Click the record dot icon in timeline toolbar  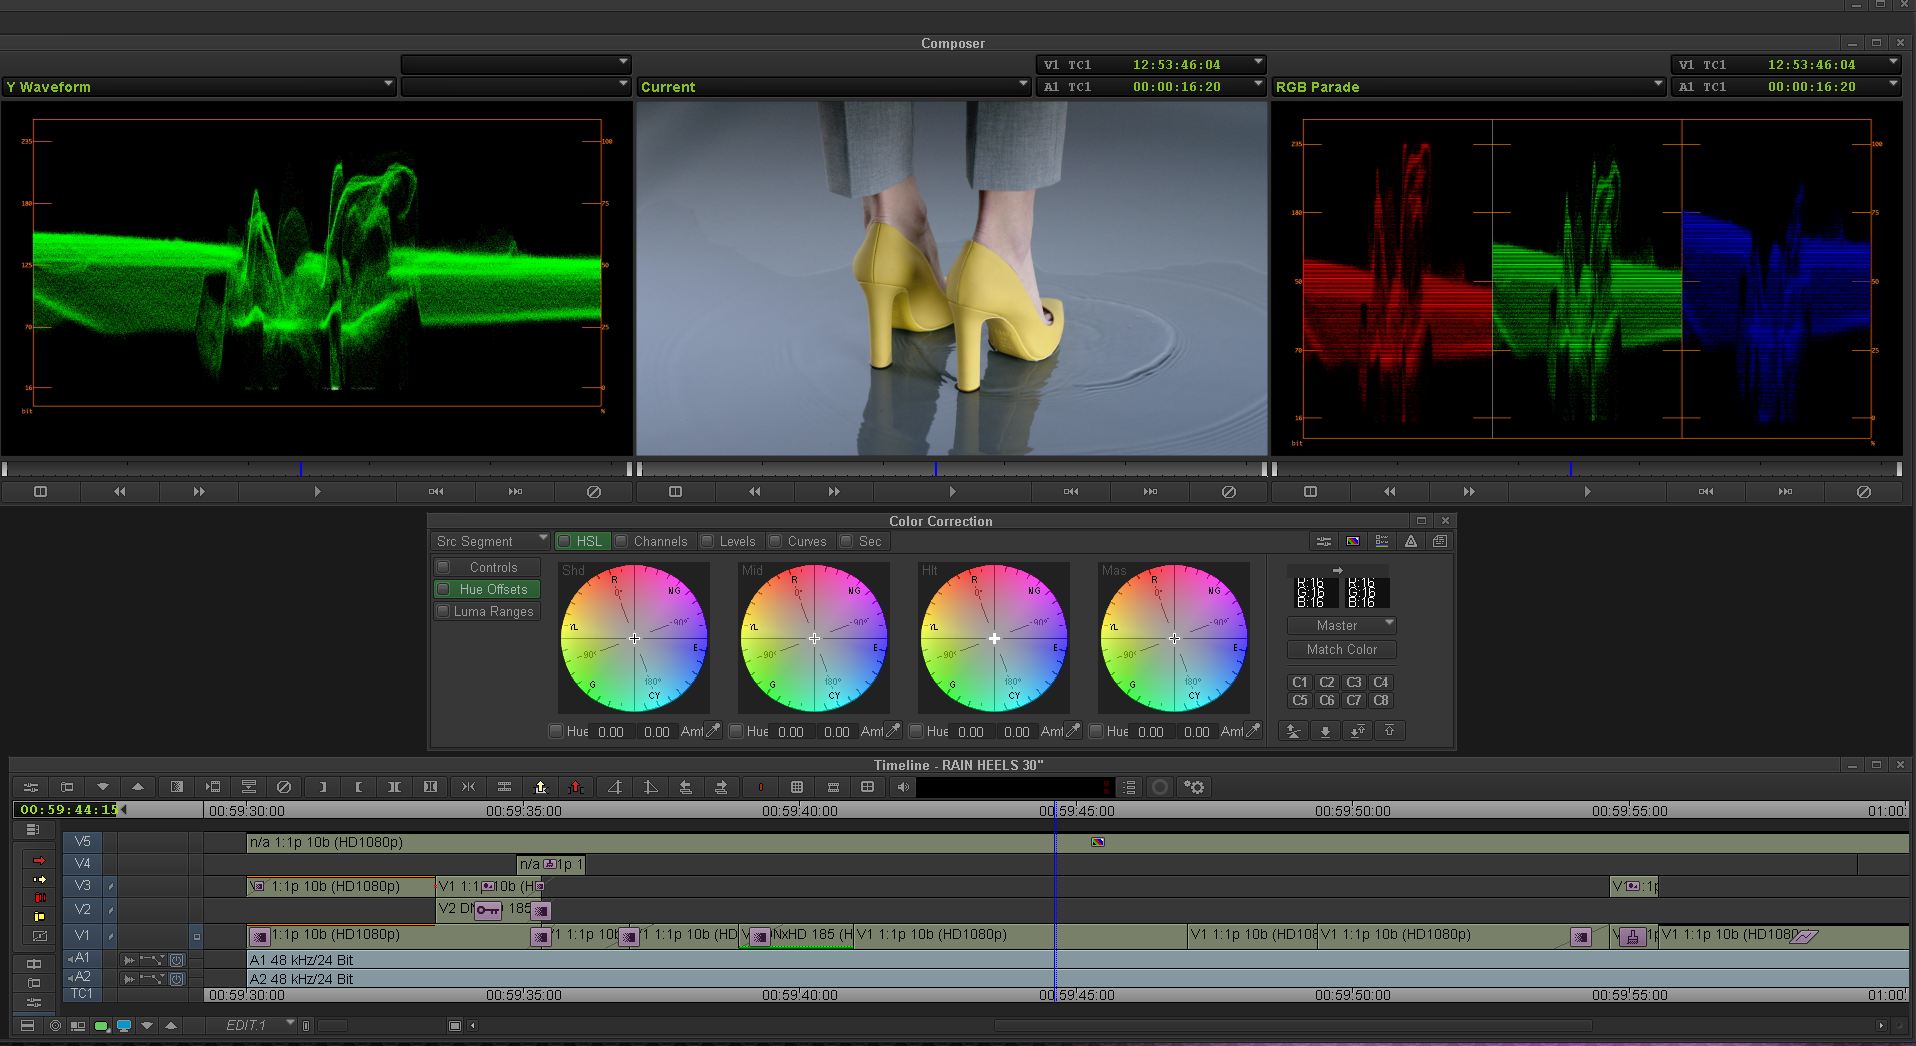coord(761,787)
